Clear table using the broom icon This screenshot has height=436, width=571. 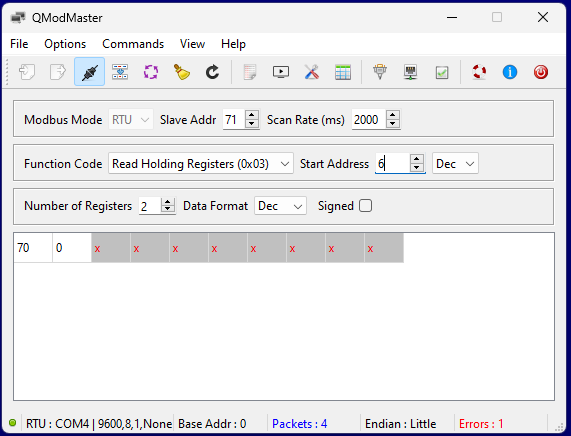click(182, 72)
